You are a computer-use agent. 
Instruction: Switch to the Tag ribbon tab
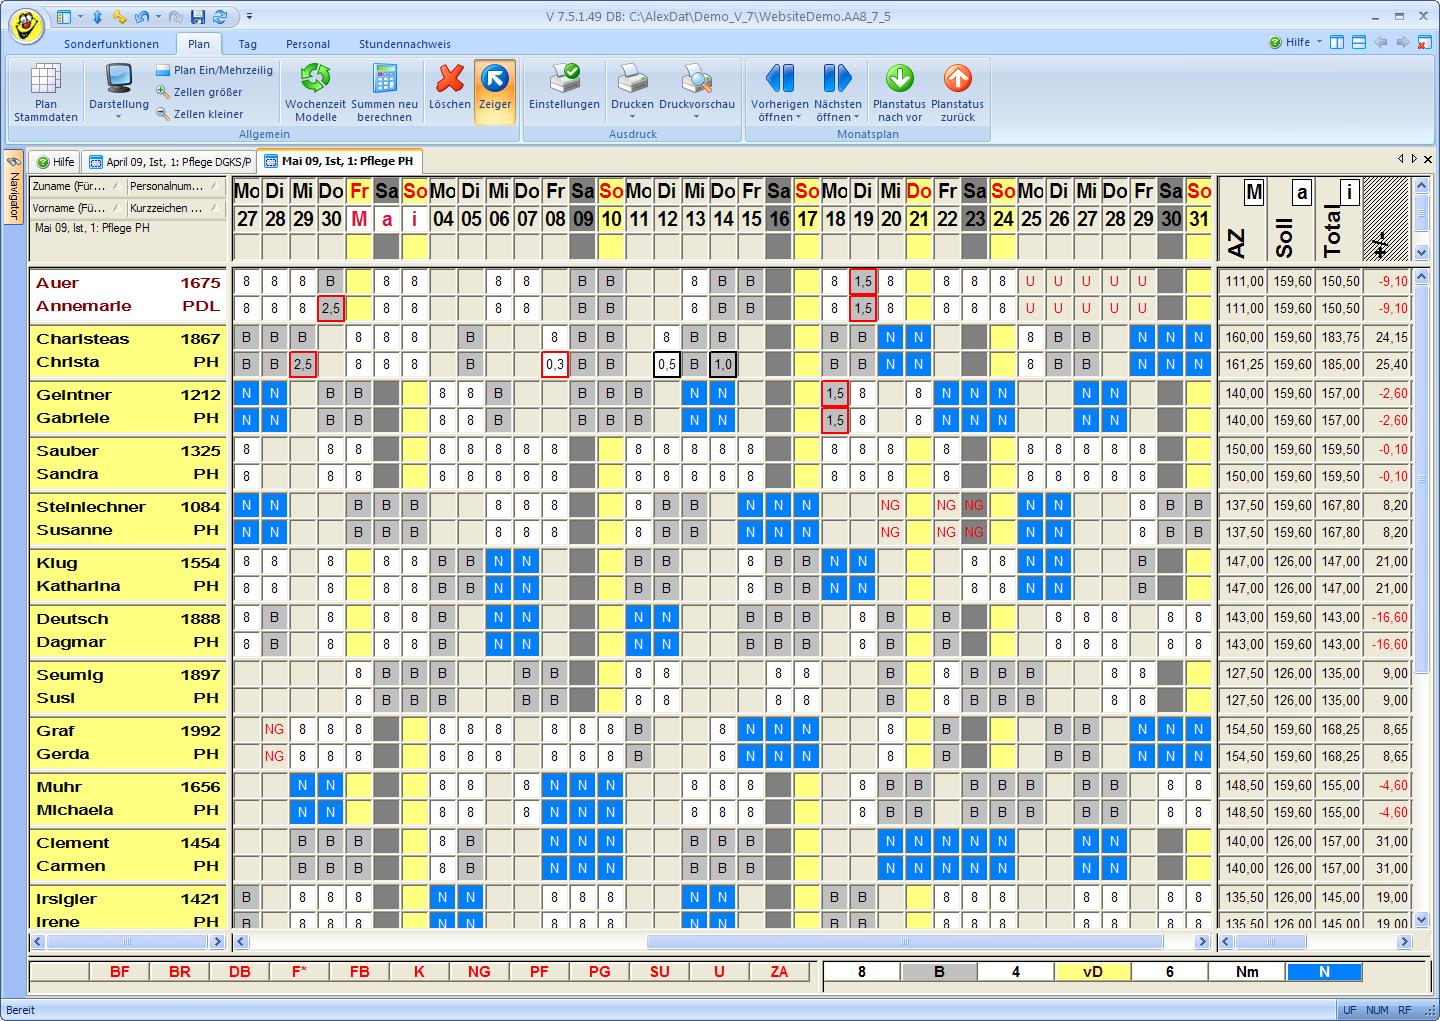[x=248, y=44]
